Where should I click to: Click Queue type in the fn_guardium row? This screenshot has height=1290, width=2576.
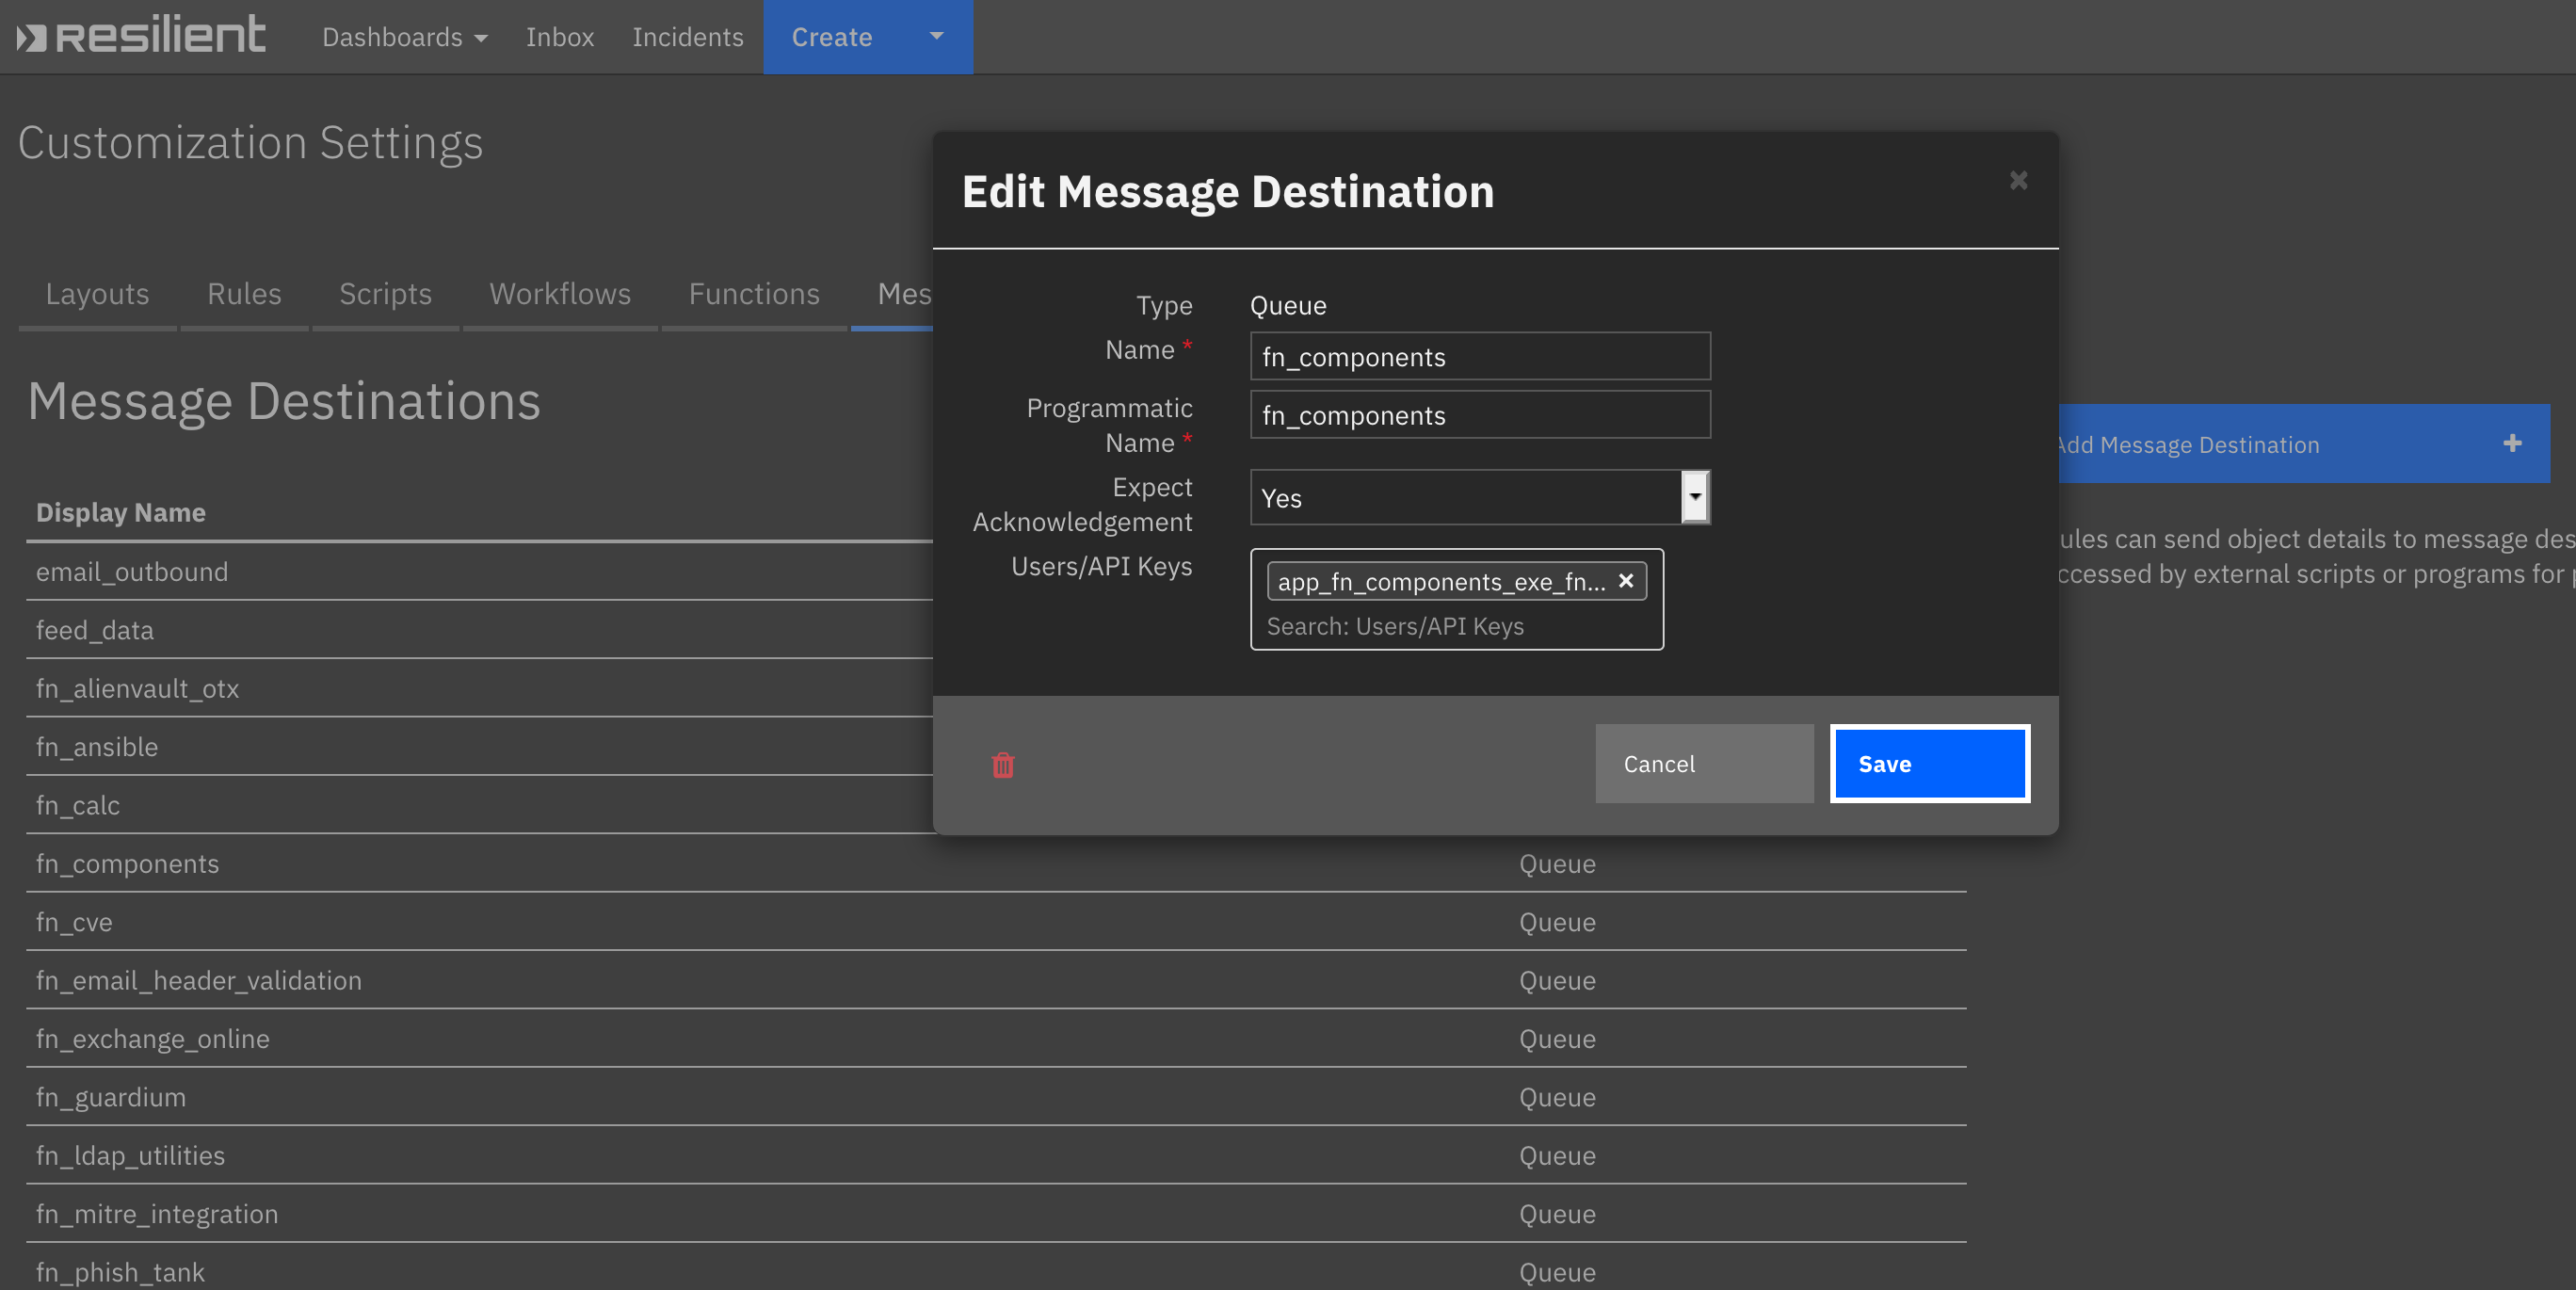[1557, 1097]
